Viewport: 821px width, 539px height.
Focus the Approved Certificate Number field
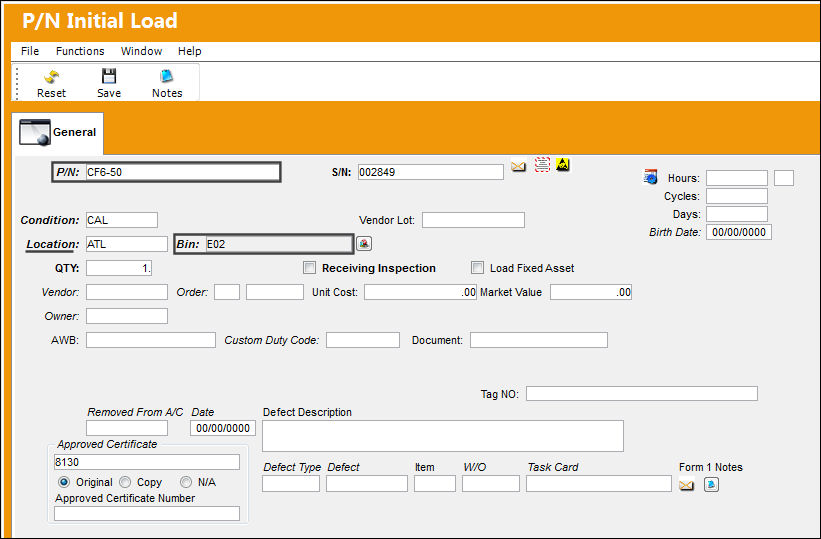(147, 513)
